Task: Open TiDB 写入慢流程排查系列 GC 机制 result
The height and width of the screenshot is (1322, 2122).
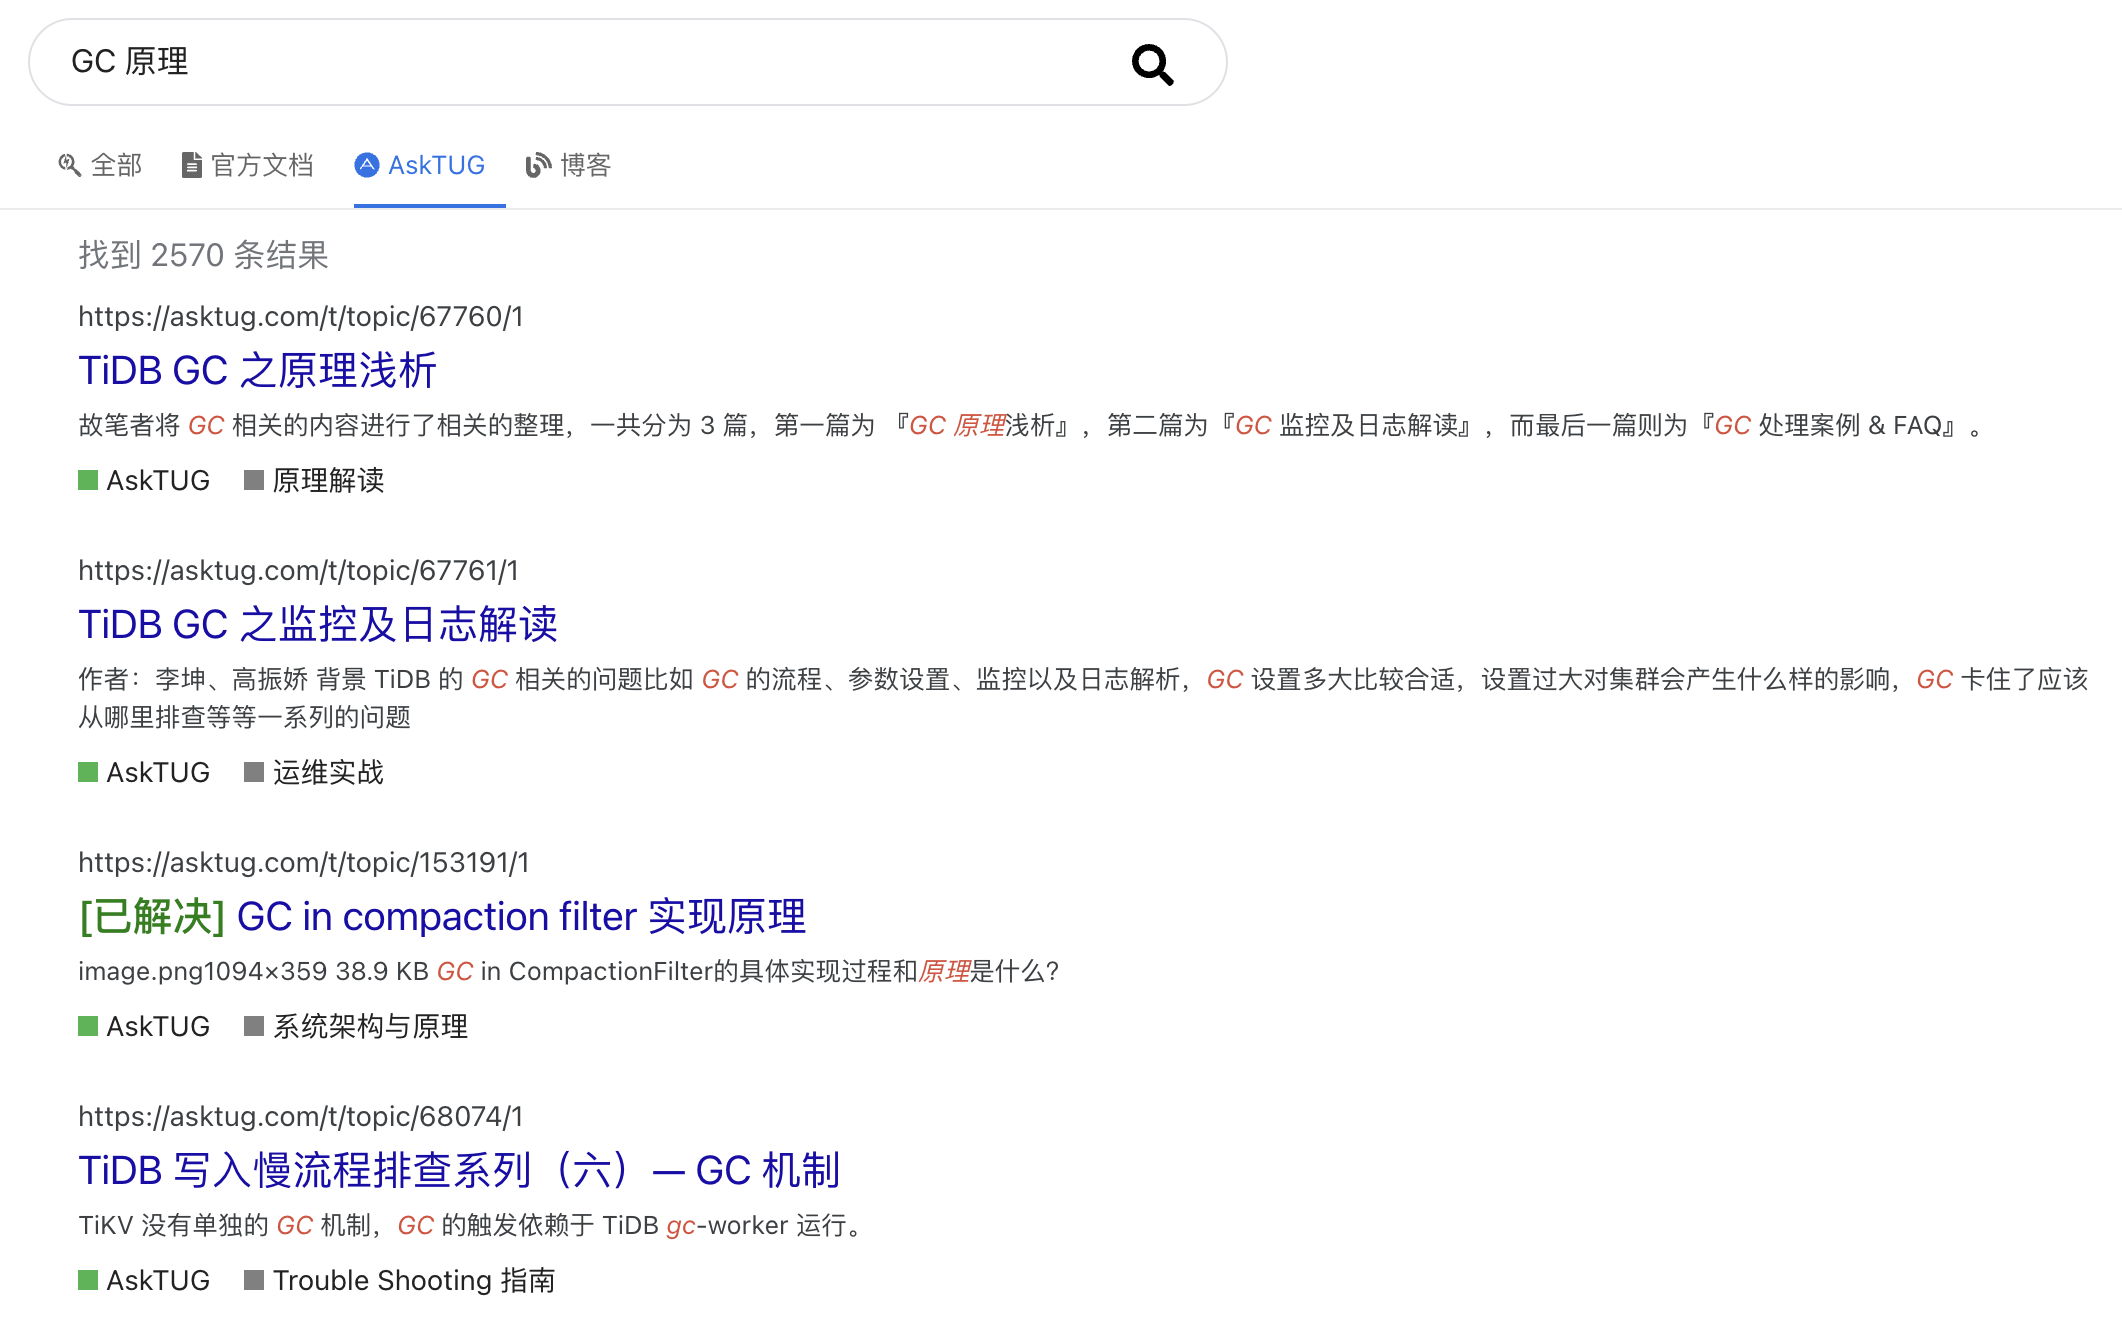Action: coord(458,1171)
